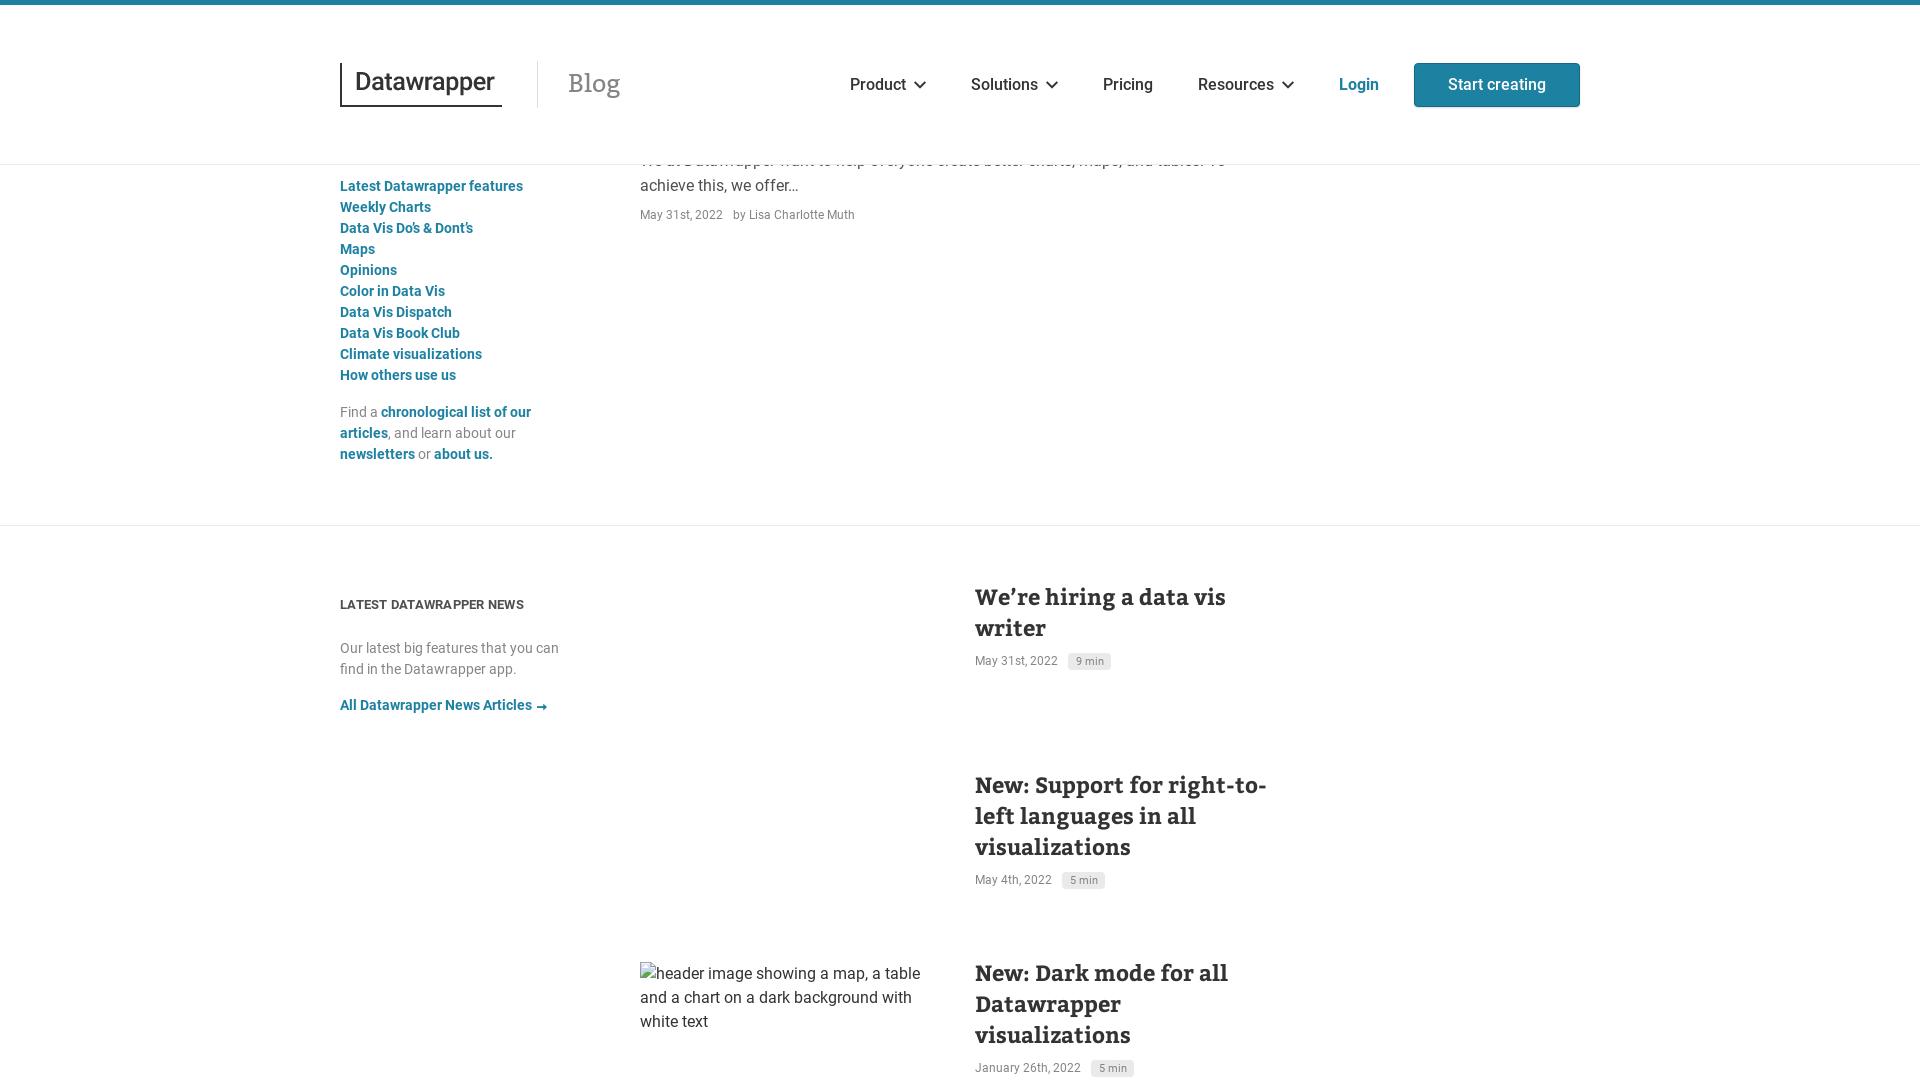Expand the Resources menu
The width and height of the screenshot is (1920, 1080).
(x=1246, y=85)
